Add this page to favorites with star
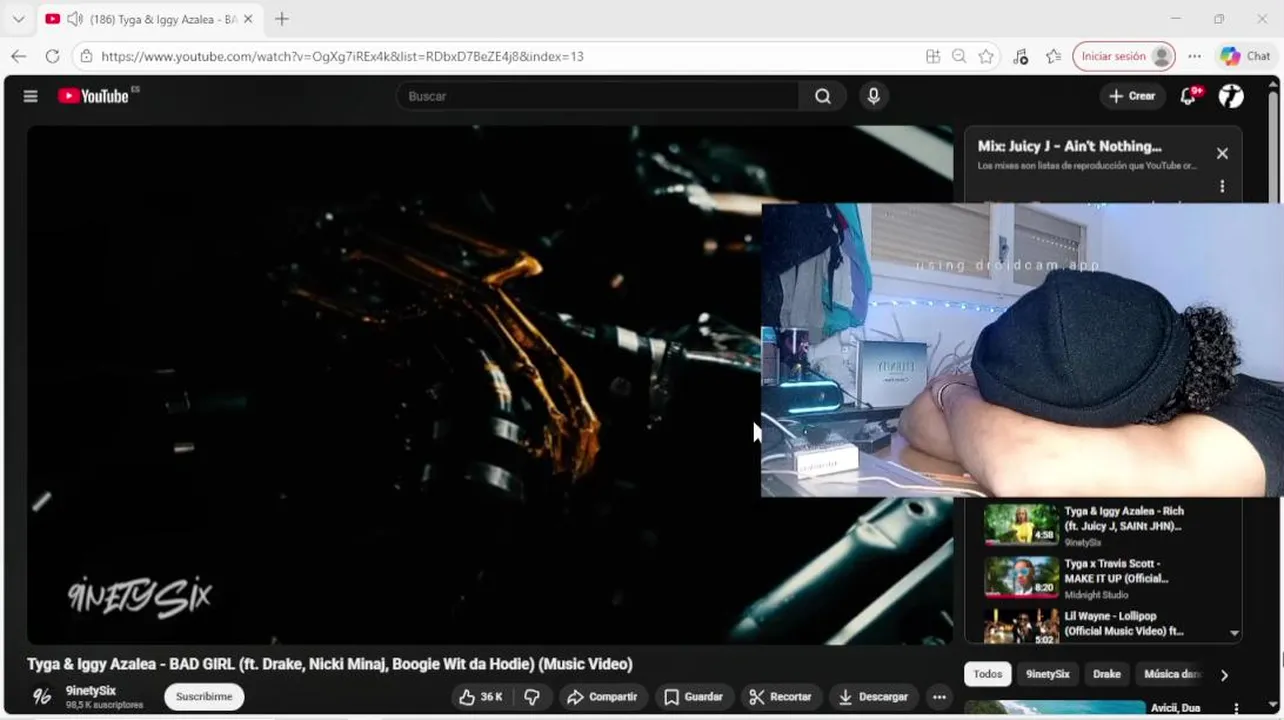The height and width of the screenshot is (720, 1284). coord(986,56)
